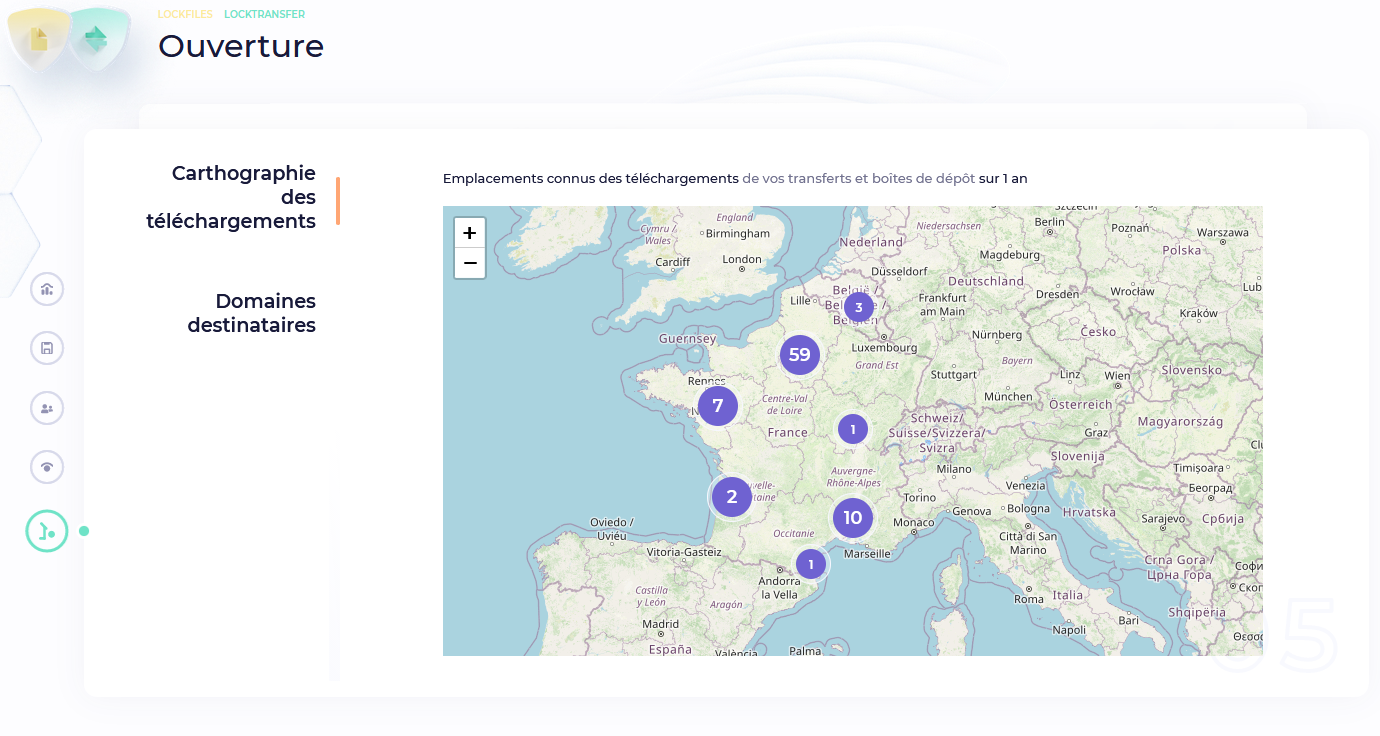
Task: Open the floppy disk storage sidebar icon
Action: click(x=47, y=348)
